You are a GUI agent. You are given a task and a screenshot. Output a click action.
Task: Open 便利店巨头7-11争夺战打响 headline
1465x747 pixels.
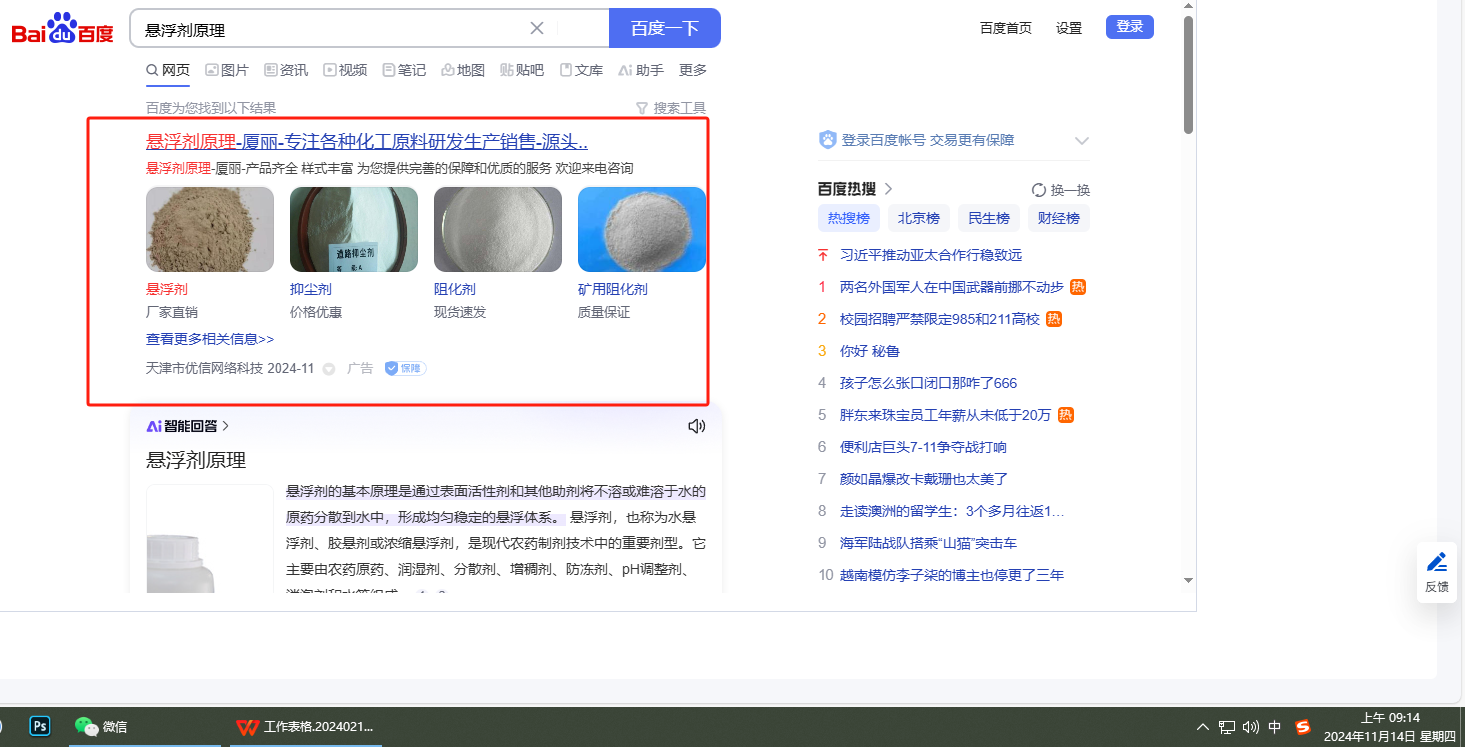[x=923, y=447]
